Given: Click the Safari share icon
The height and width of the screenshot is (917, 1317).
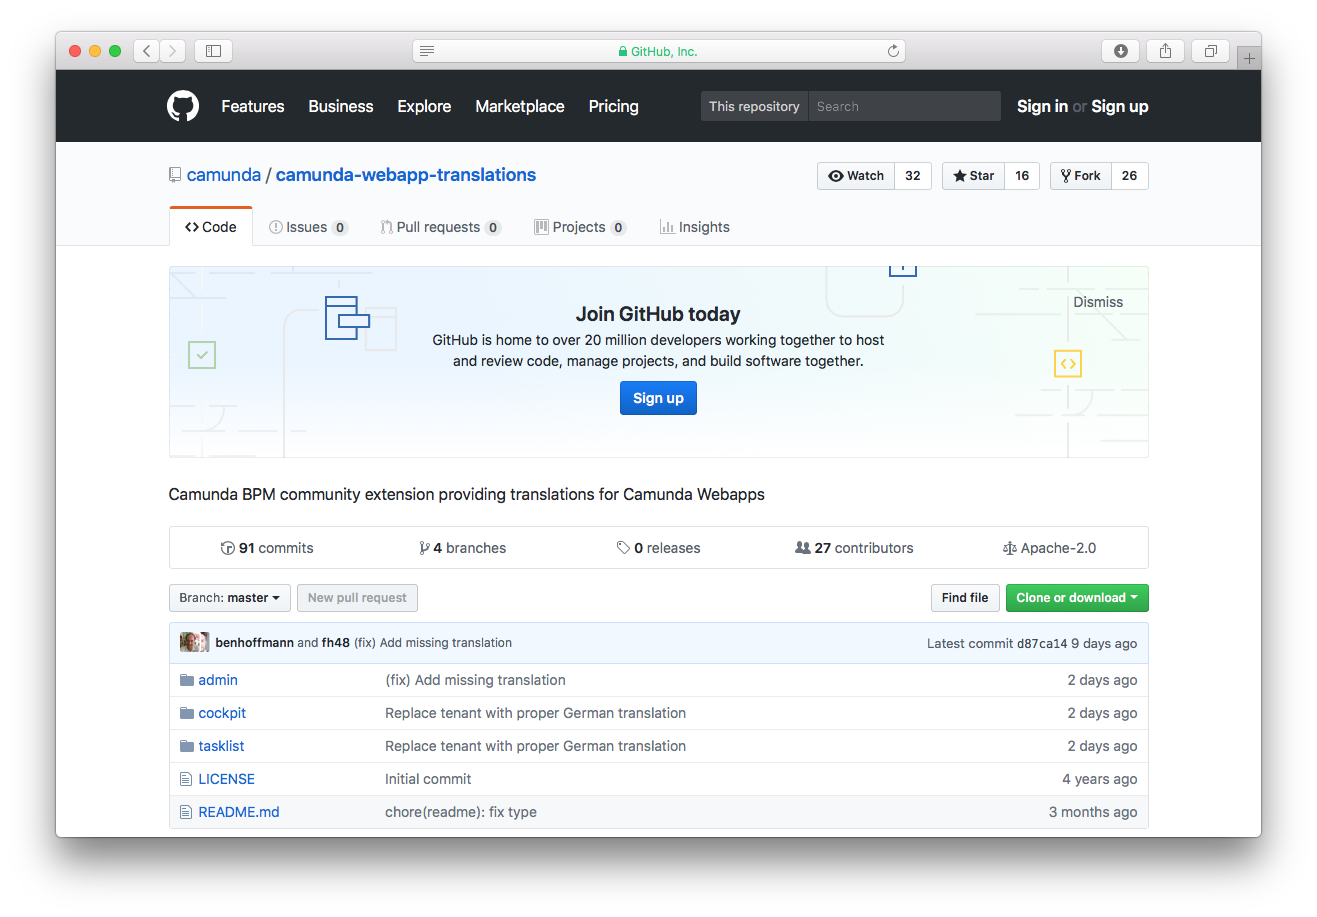Looking at the screenshot, I should pyautogui.click(x=1165, y=51).
